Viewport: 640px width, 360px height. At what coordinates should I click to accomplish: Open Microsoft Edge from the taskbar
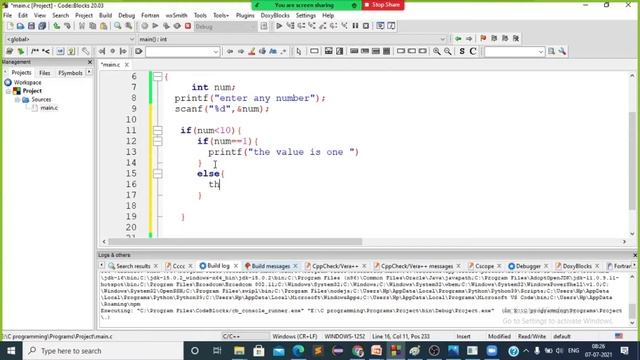(298, 351)
